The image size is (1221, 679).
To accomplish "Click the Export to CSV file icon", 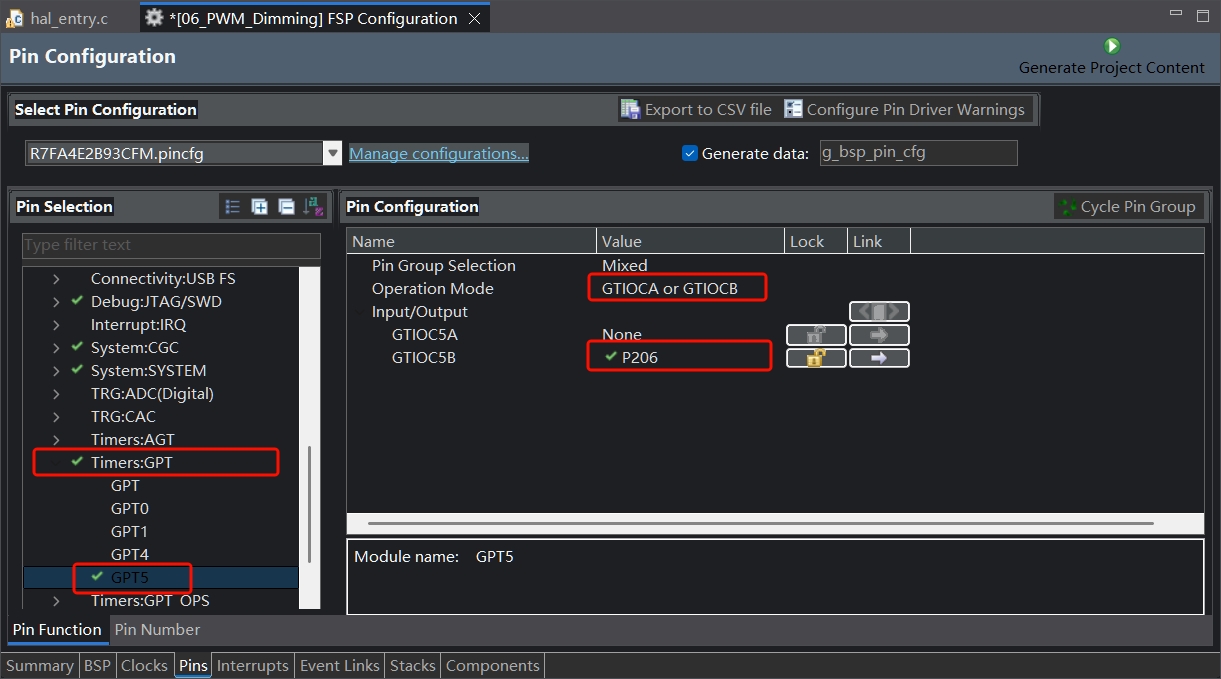I will (630, 109).
